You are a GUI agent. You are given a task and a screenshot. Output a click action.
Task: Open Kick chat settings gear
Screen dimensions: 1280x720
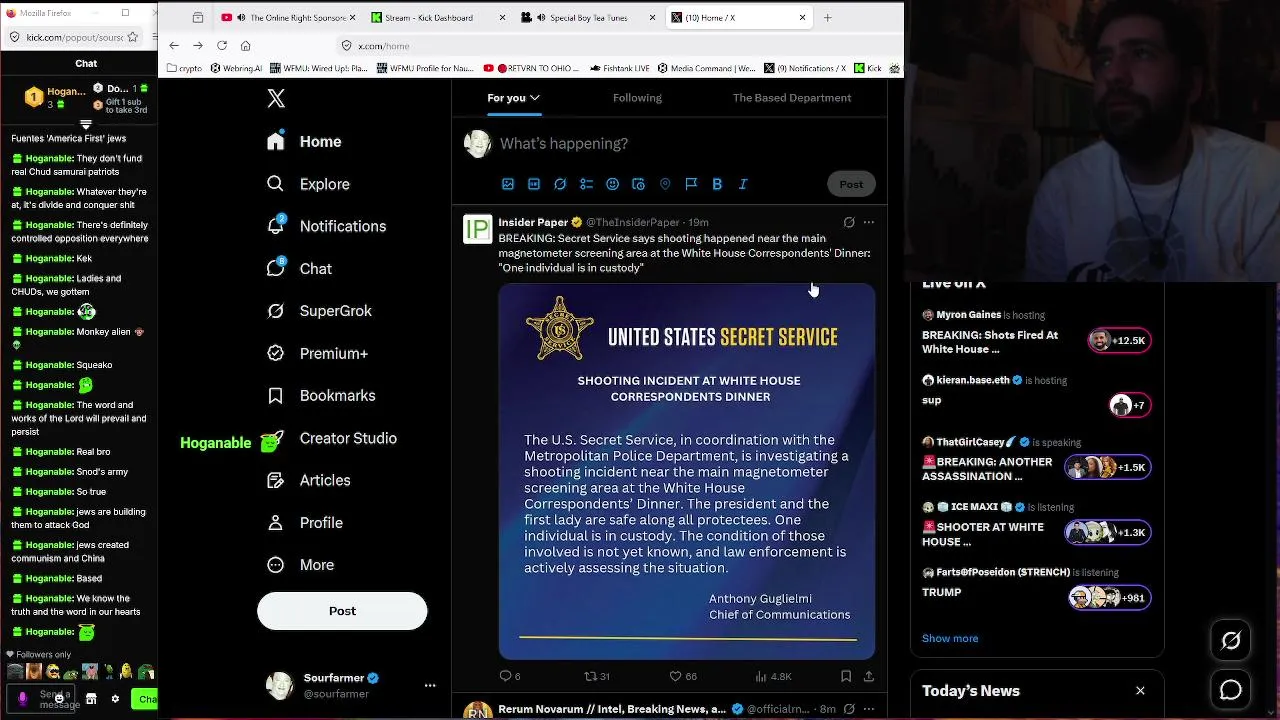pyautogui.click(x=115, y=699)
